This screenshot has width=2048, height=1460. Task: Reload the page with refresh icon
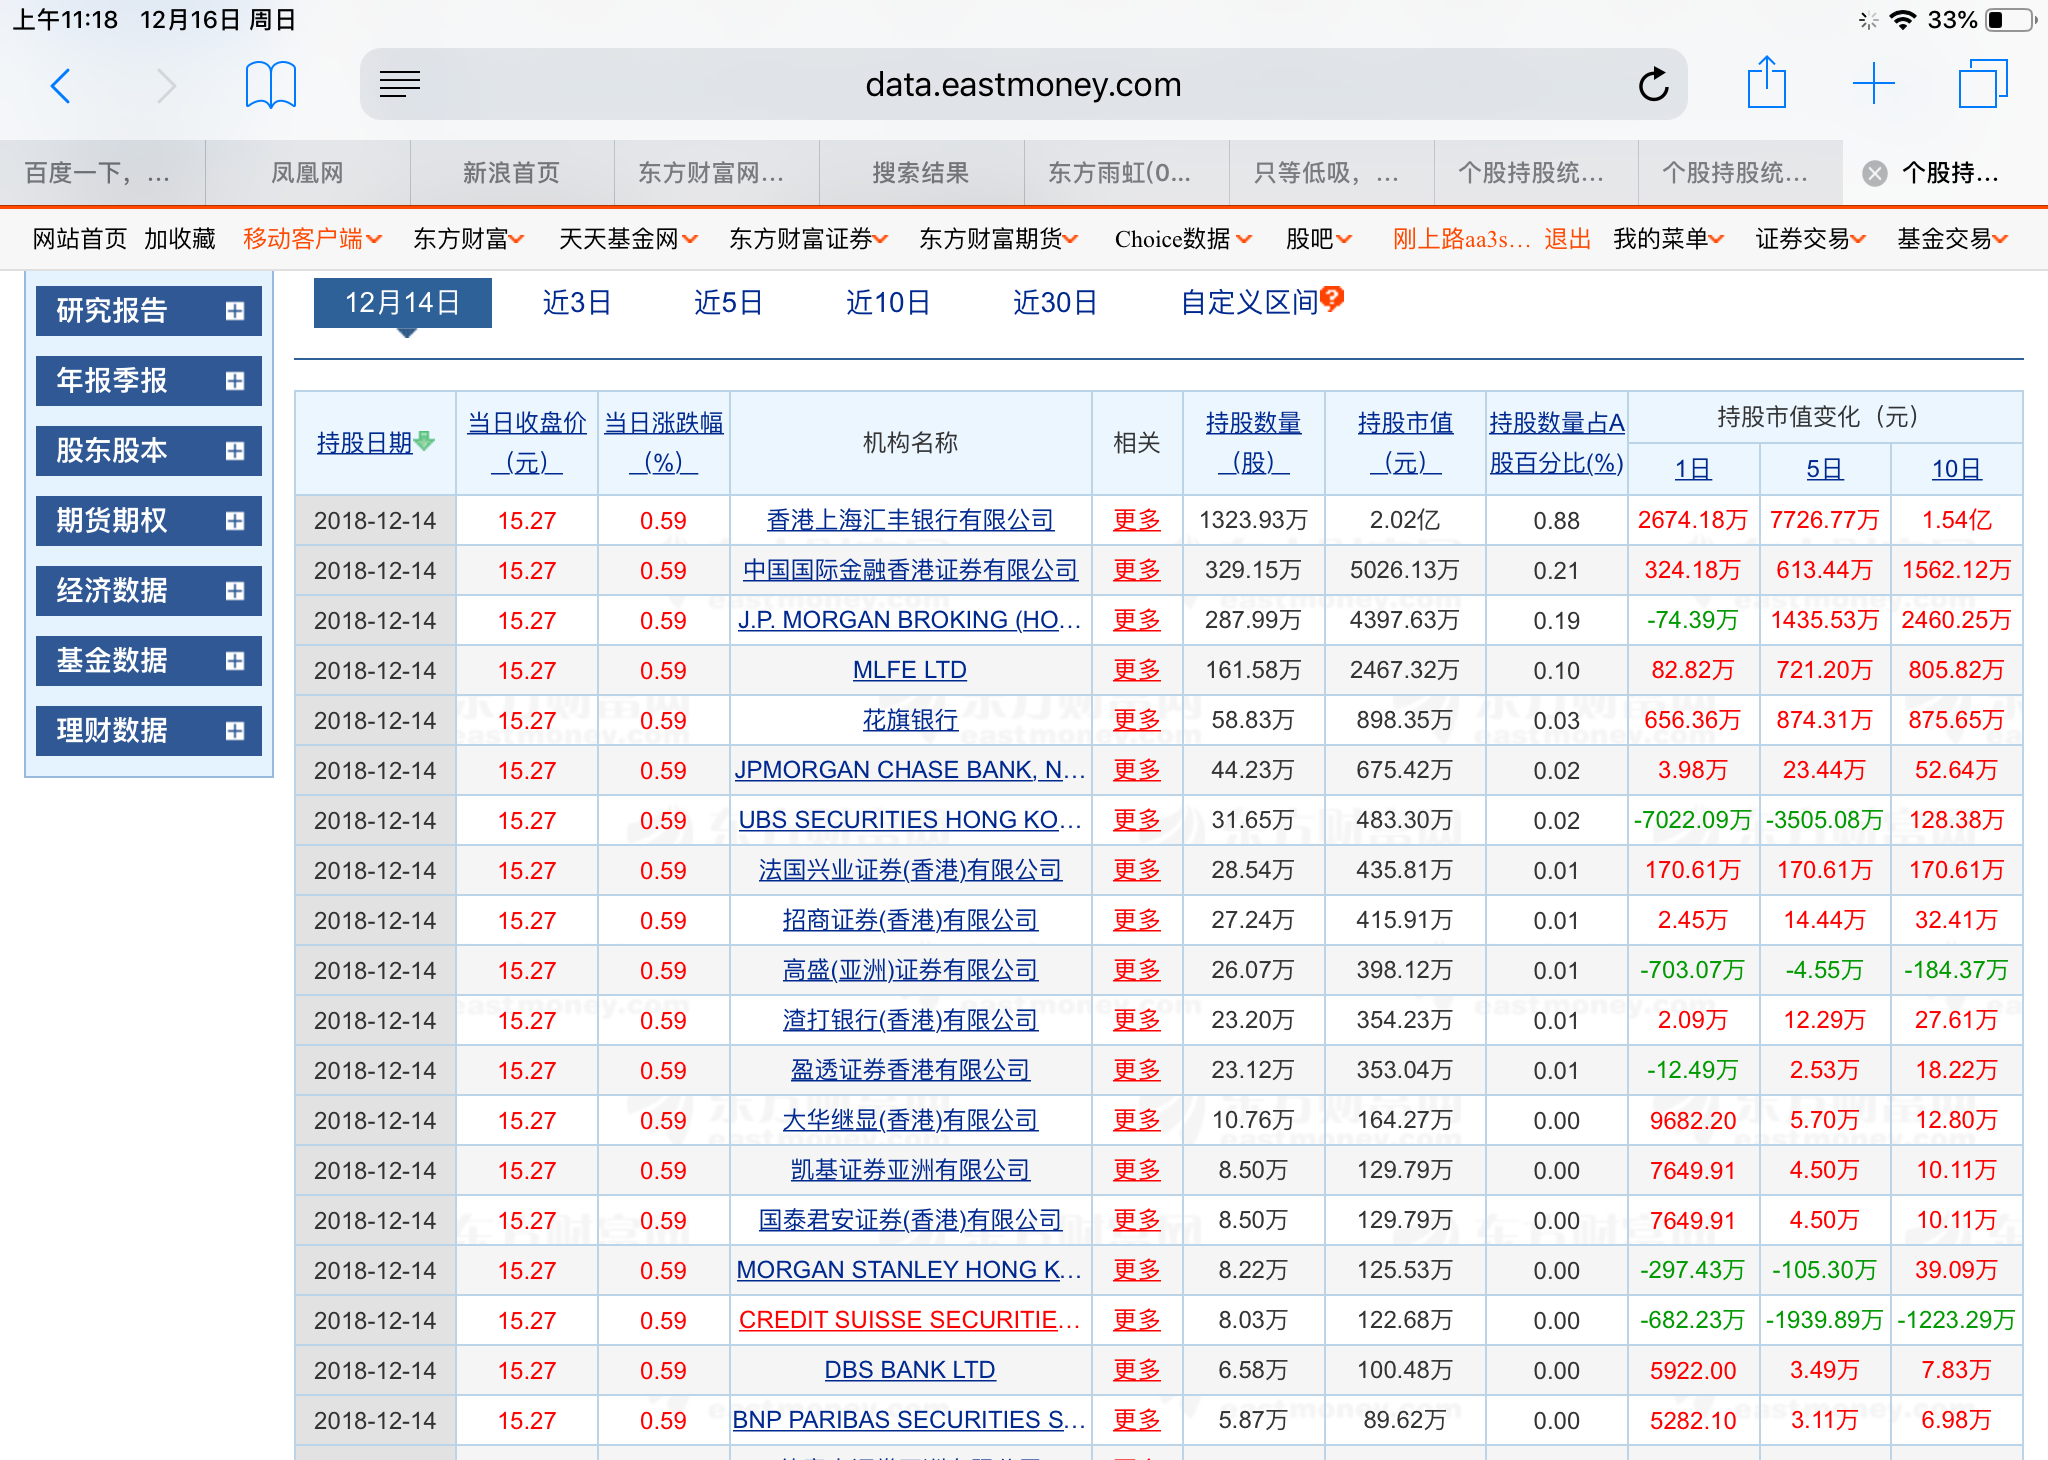[1654, 85]
